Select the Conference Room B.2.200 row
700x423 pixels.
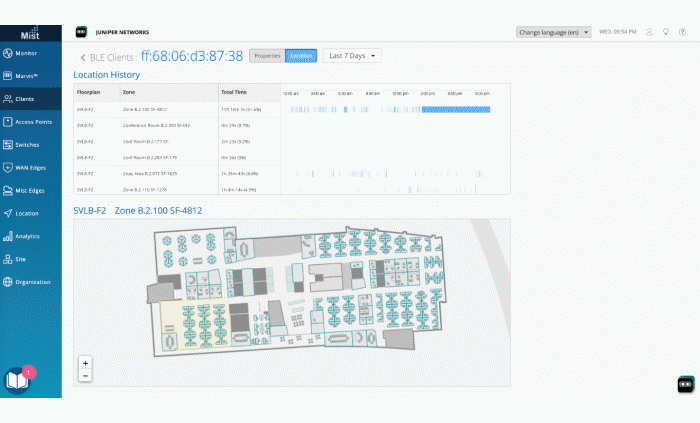[292, 125]
